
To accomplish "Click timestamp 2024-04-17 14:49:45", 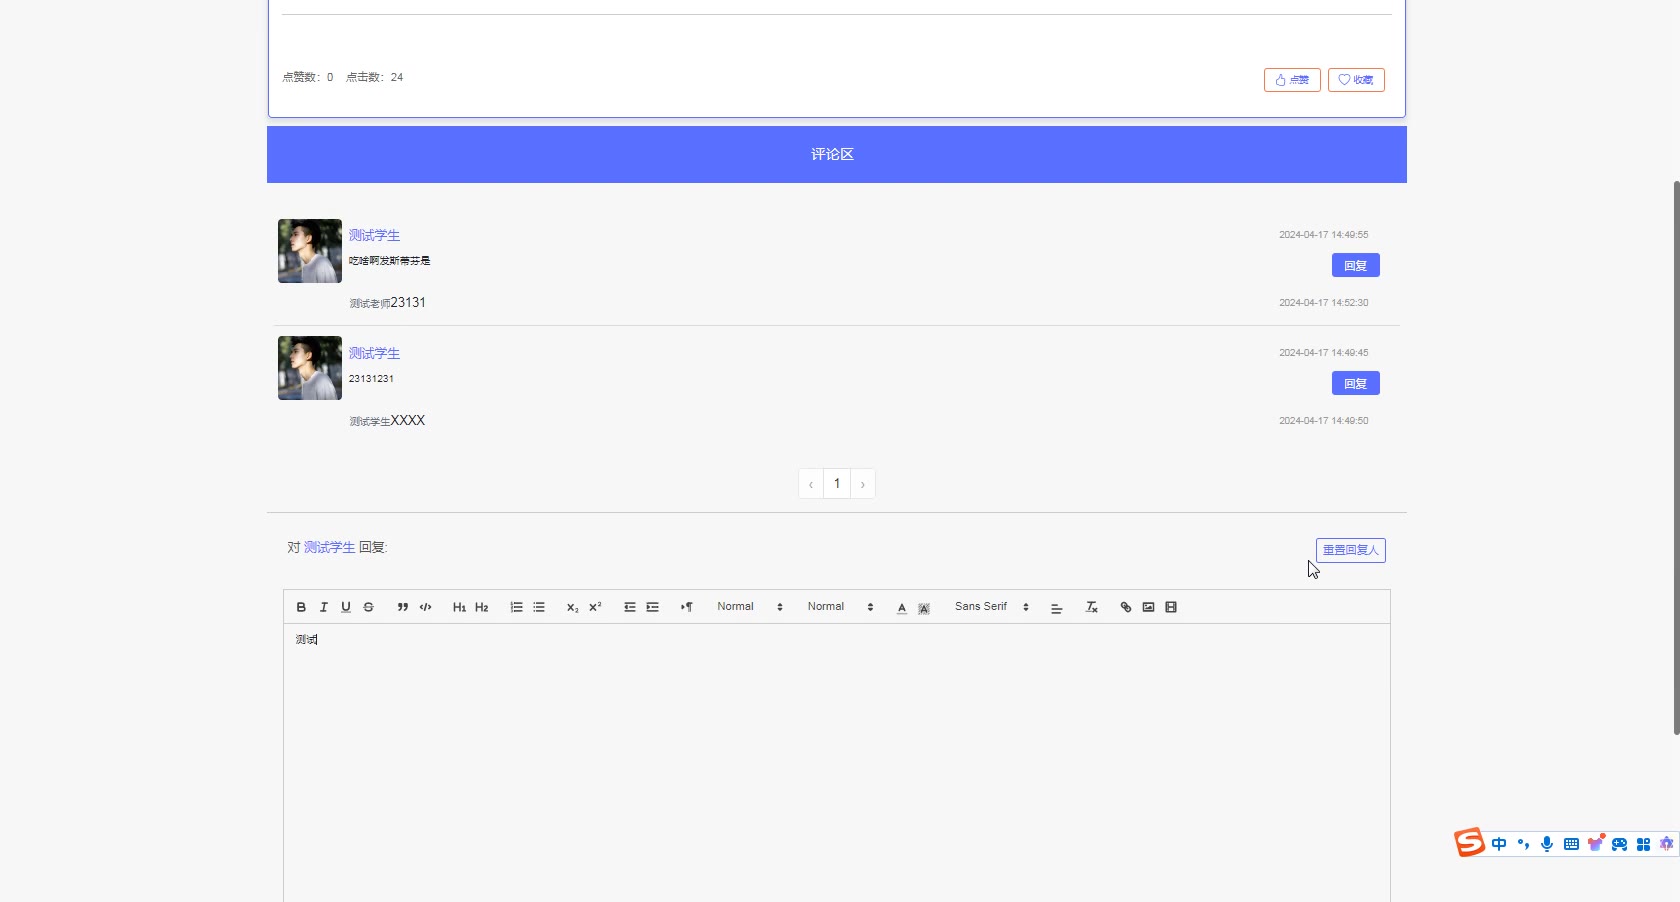I will point(1324,353).
